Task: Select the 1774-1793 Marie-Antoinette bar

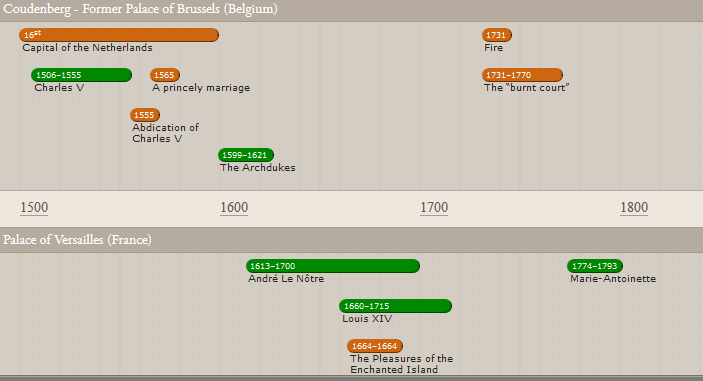Action: tap(595, 266)
